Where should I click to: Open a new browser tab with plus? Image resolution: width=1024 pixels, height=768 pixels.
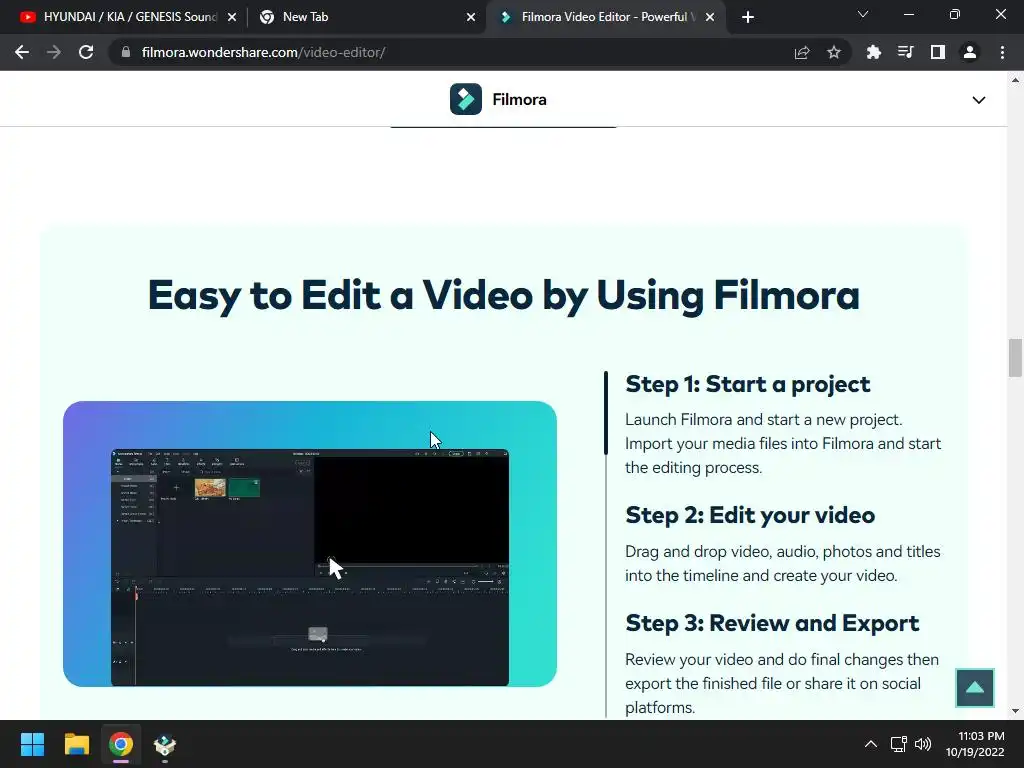coord(748,17)
